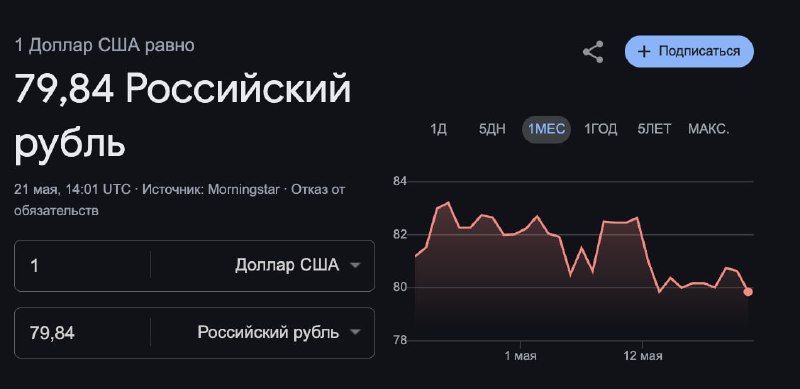Switch to the МАКС. time range tab
The image size is (800, 389).
(x=708, y=129)
